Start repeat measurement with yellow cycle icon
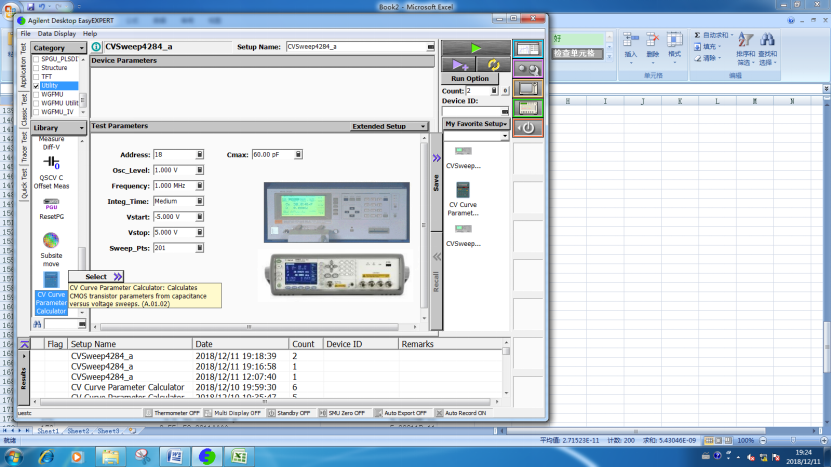Screen dimensions: 831x468 493,65
